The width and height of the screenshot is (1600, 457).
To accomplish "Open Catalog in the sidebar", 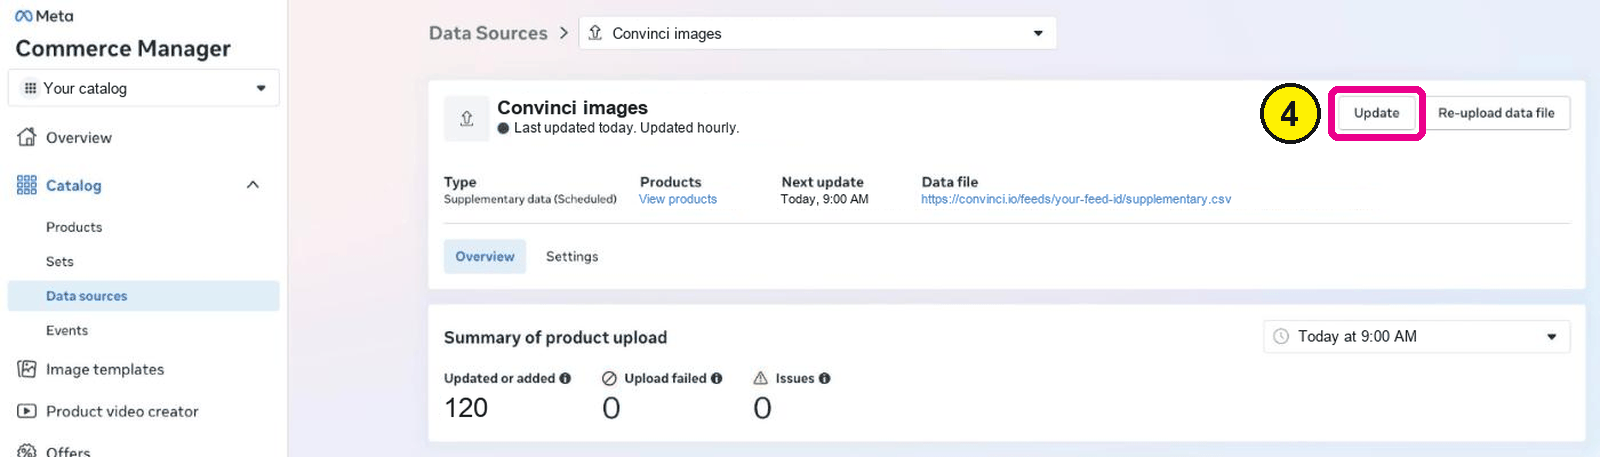I will 74,186.
